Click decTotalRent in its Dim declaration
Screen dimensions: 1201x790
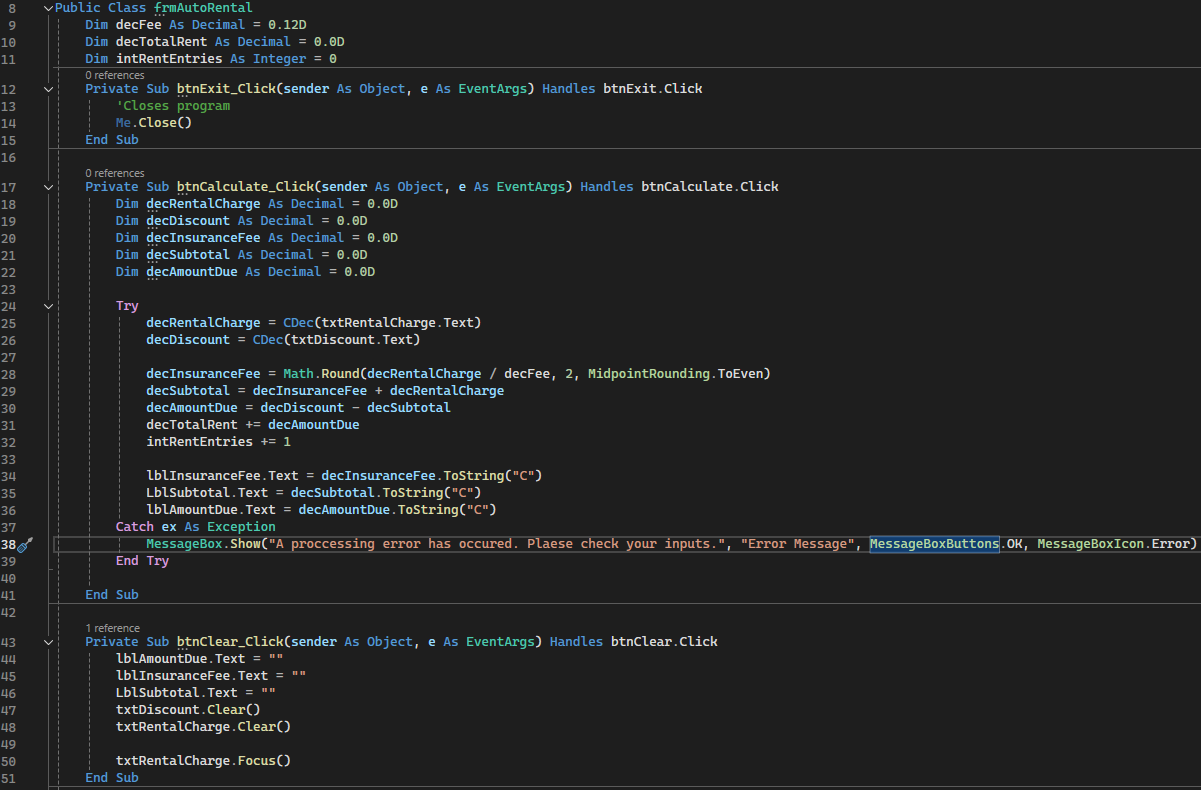[x=161, y=42]
